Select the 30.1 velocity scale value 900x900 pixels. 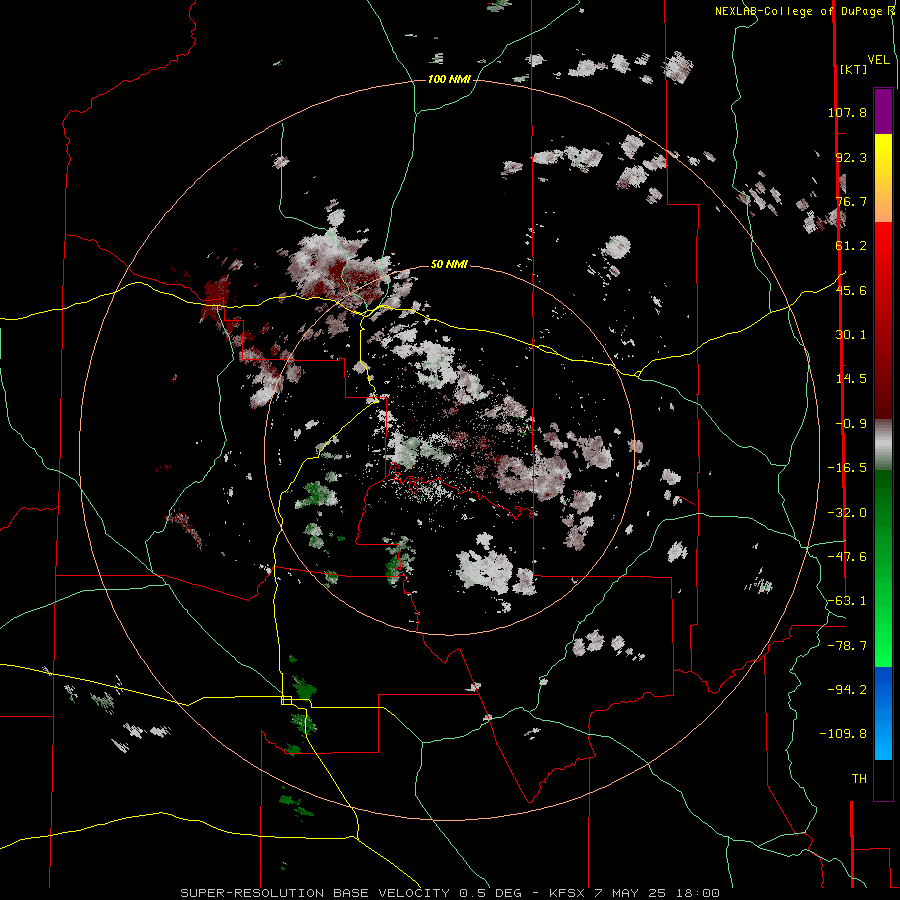coord(851,335)
